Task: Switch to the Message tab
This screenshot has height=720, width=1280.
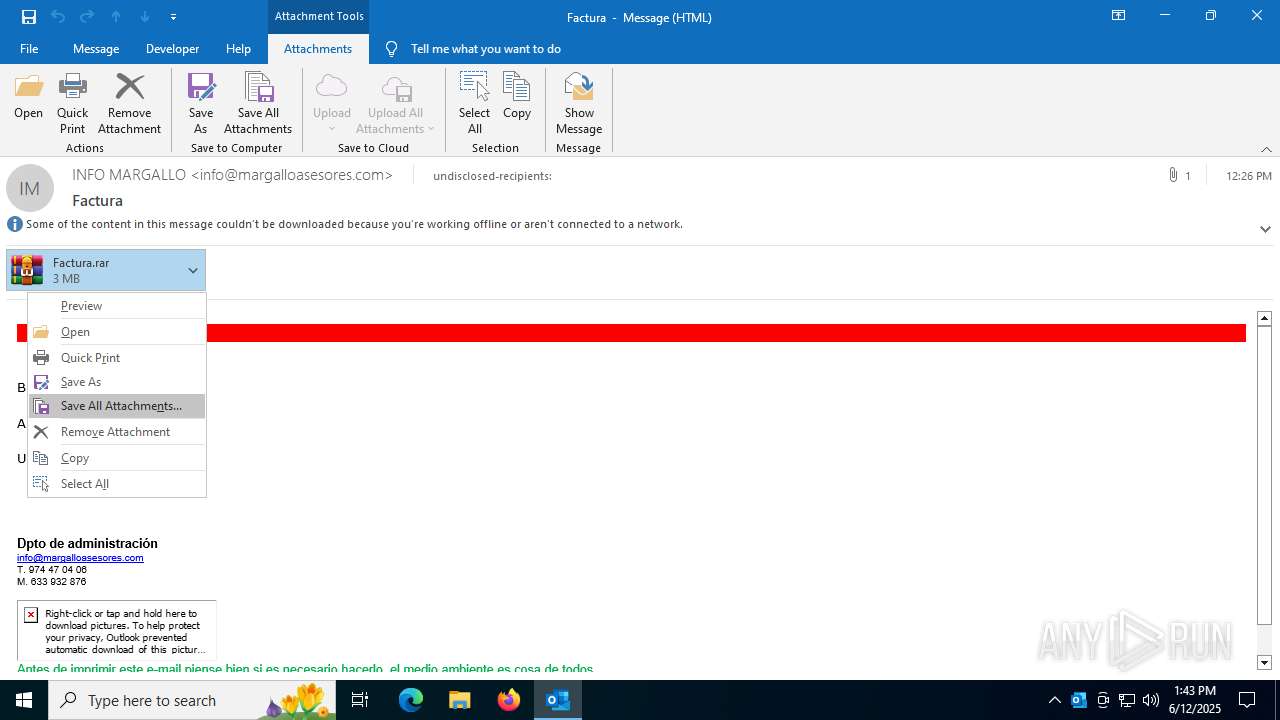Action: (96, 49)
